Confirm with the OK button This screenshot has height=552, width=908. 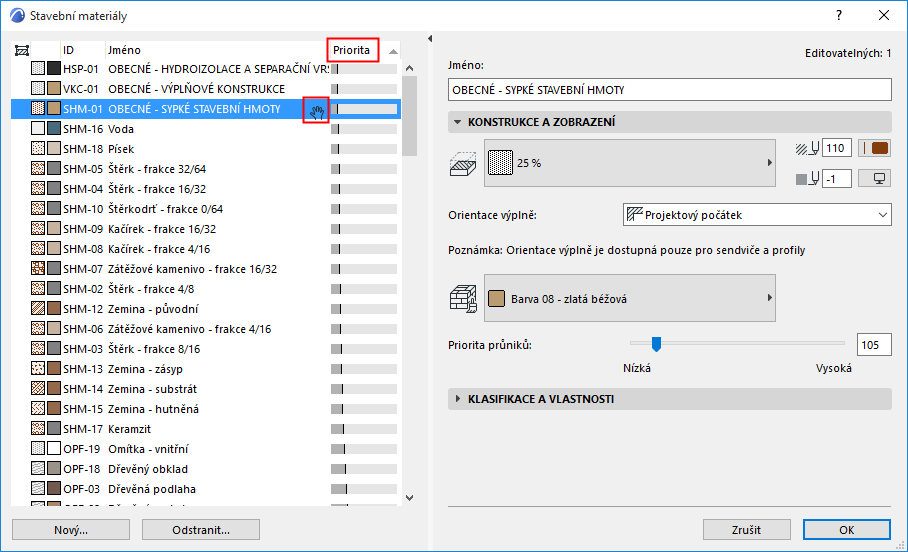point(847,529)
